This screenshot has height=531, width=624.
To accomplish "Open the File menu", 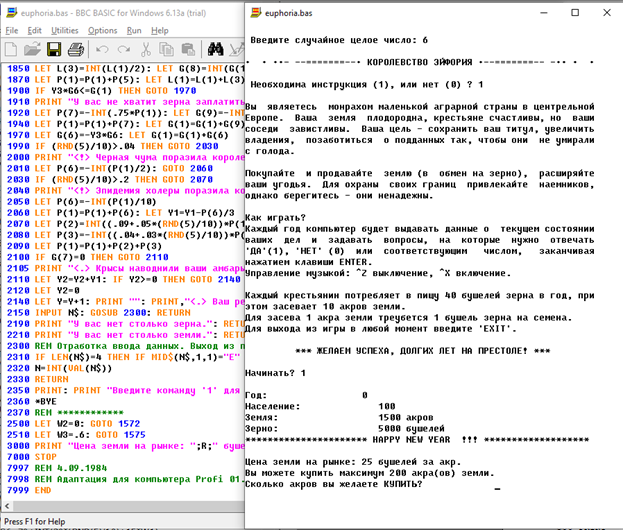I will point(12,31).
